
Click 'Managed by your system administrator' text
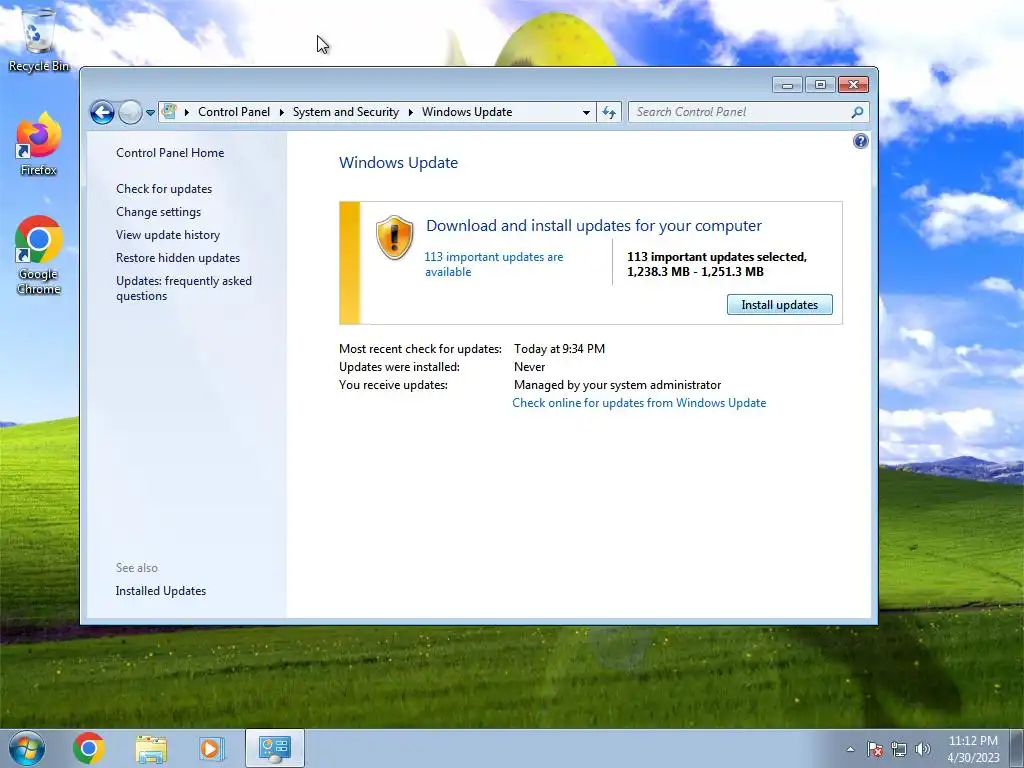617,385
